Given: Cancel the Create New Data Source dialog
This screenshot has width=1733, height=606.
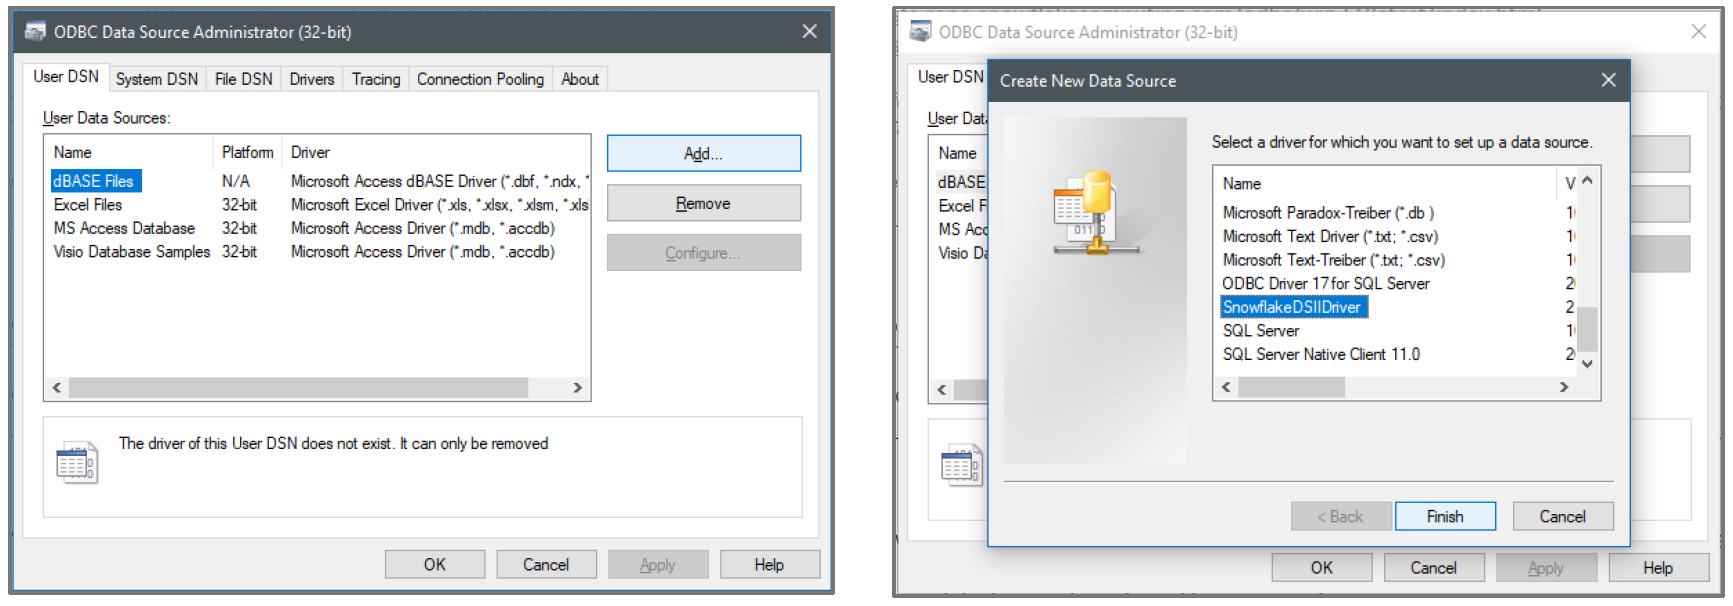Looking at the screenshot, I should click(x=1562, y=516).
